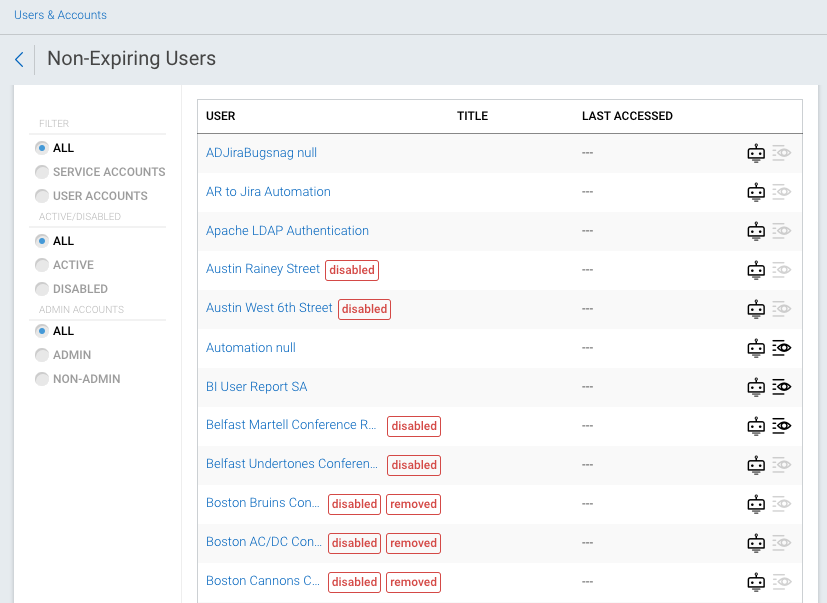Screen dimensions: 827x603
Task: Open the Apache LDAP Authentication user
Action: click(x=287, y=231)
